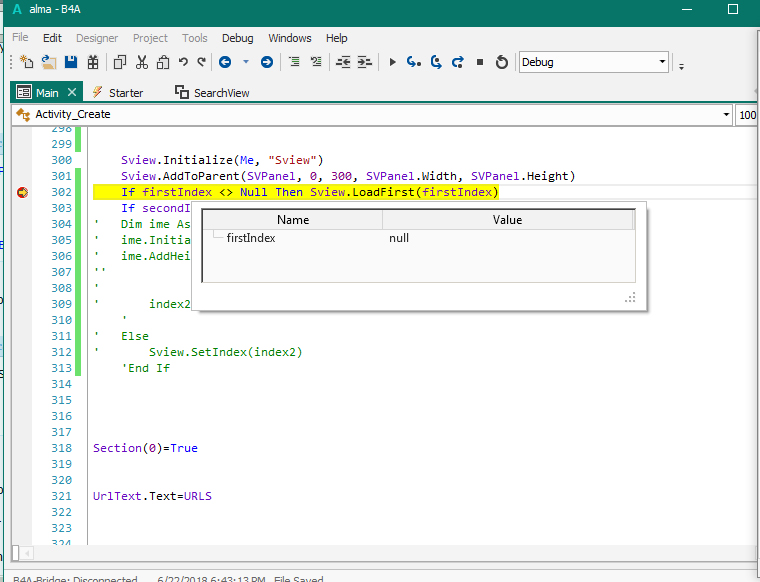Viewport: 760px width, 582px height.
Task: Click the Save file icon in toolbar
Action: click(x=71, y=62)
